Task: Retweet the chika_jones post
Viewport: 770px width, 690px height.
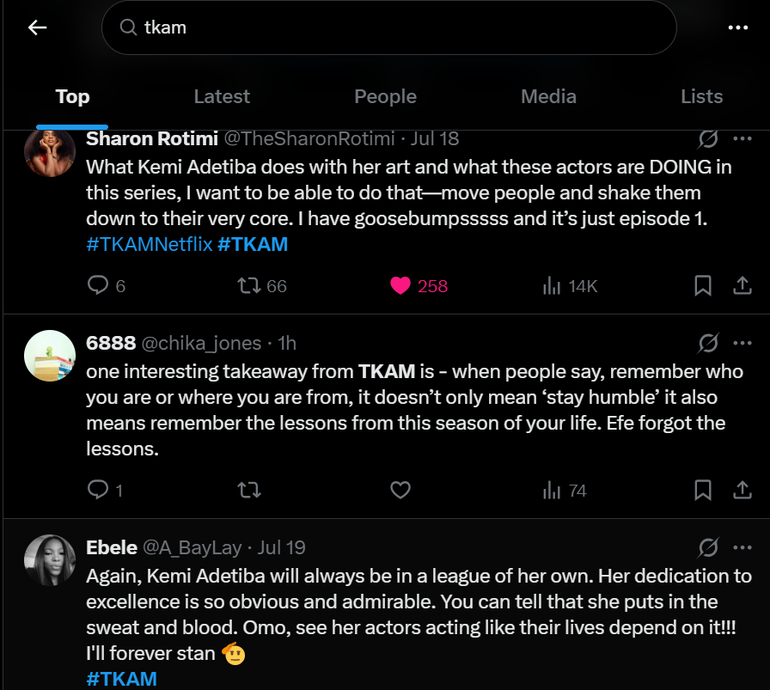Action: point(248,490)
